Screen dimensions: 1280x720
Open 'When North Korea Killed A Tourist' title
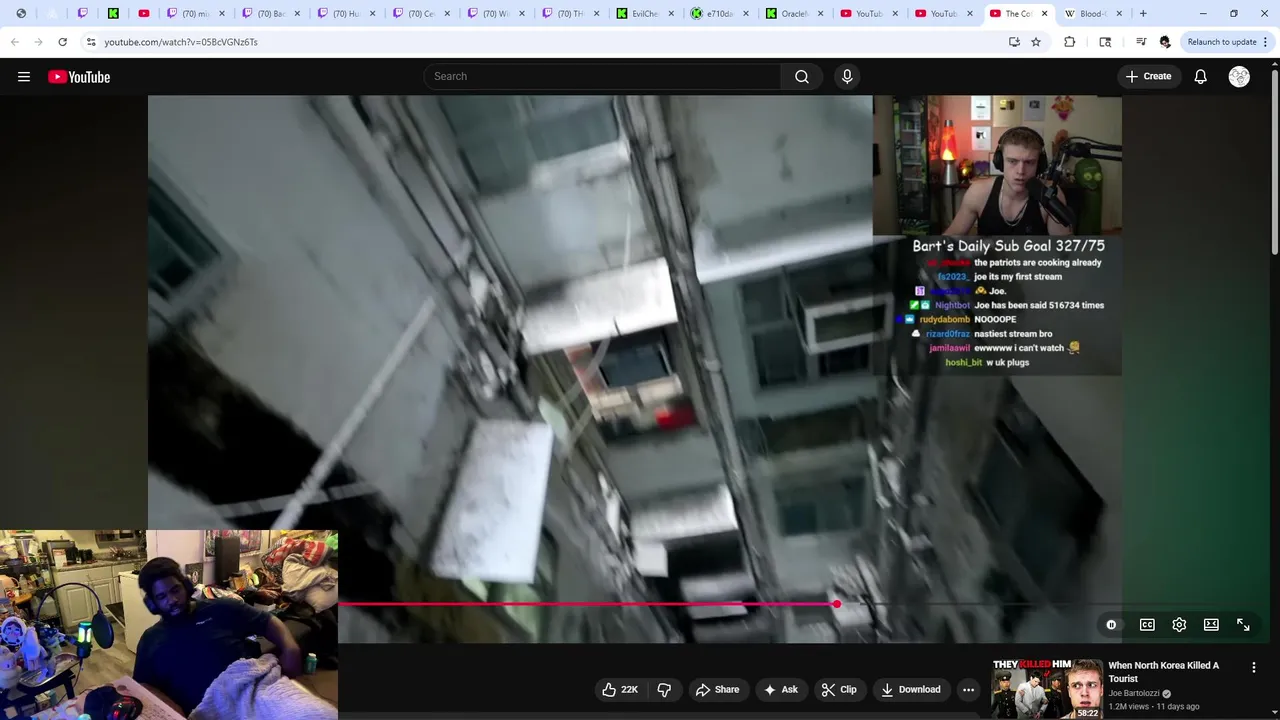coord(1163,672)
